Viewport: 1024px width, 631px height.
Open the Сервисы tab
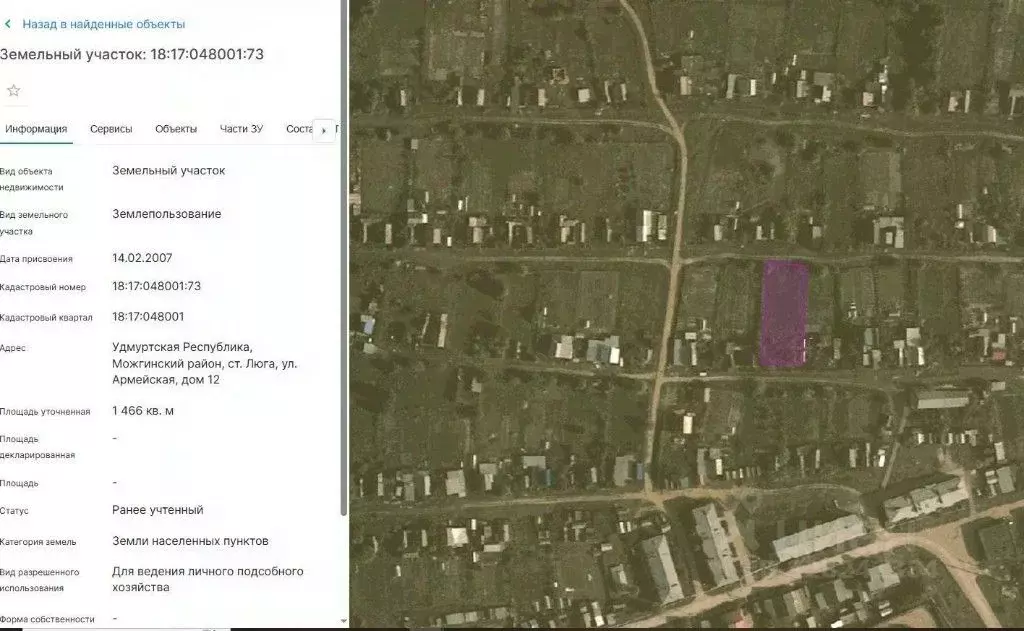(111, 129)
